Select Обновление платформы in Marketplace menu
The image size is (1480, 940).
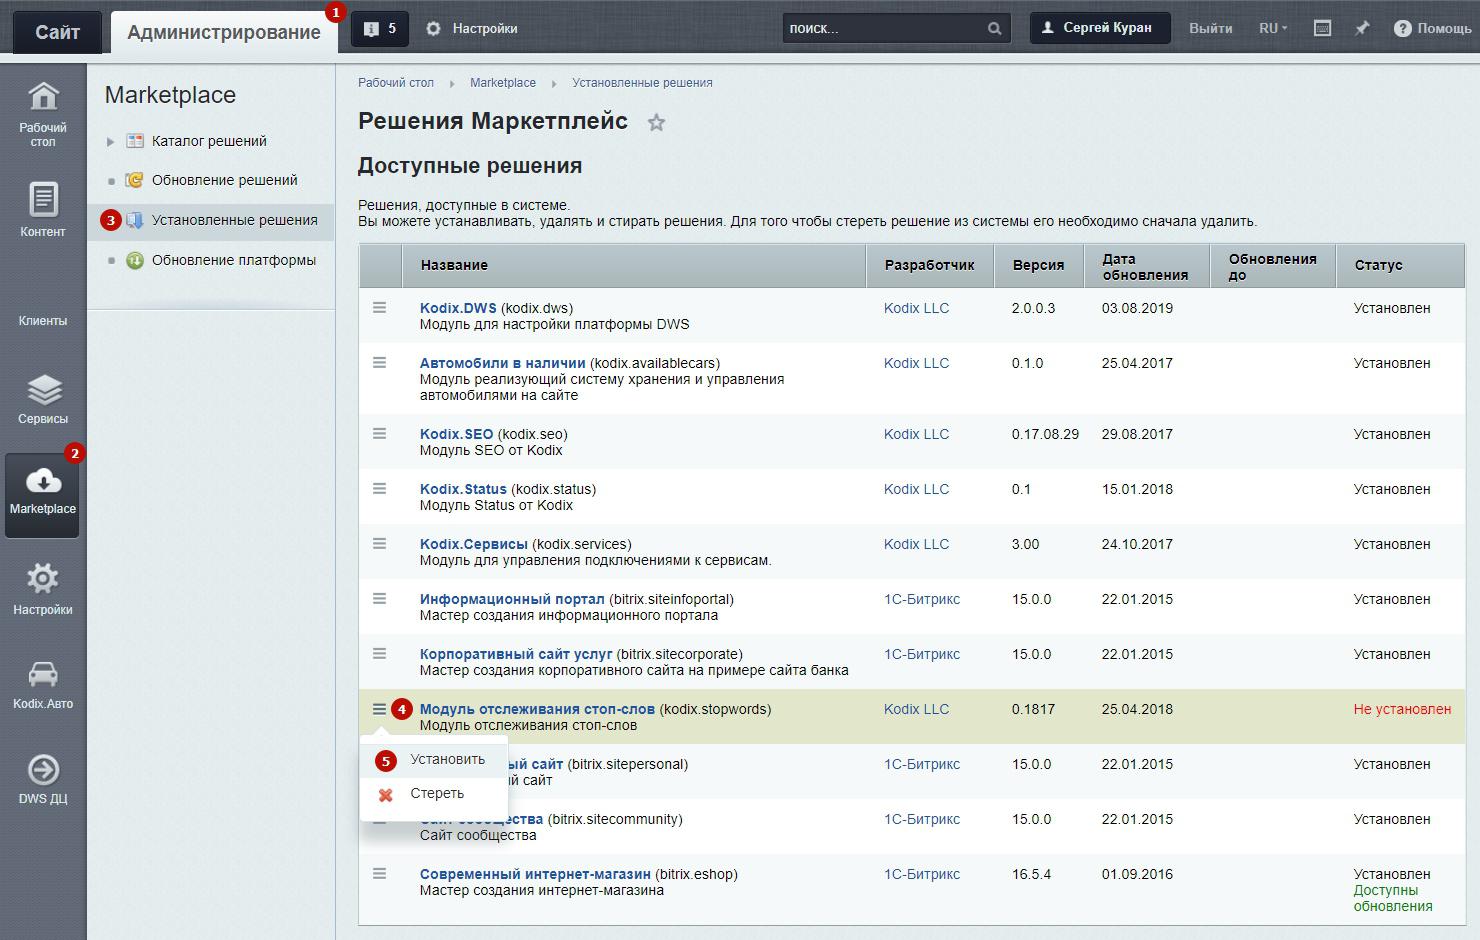pyautogui.click(x=233, y=260)
